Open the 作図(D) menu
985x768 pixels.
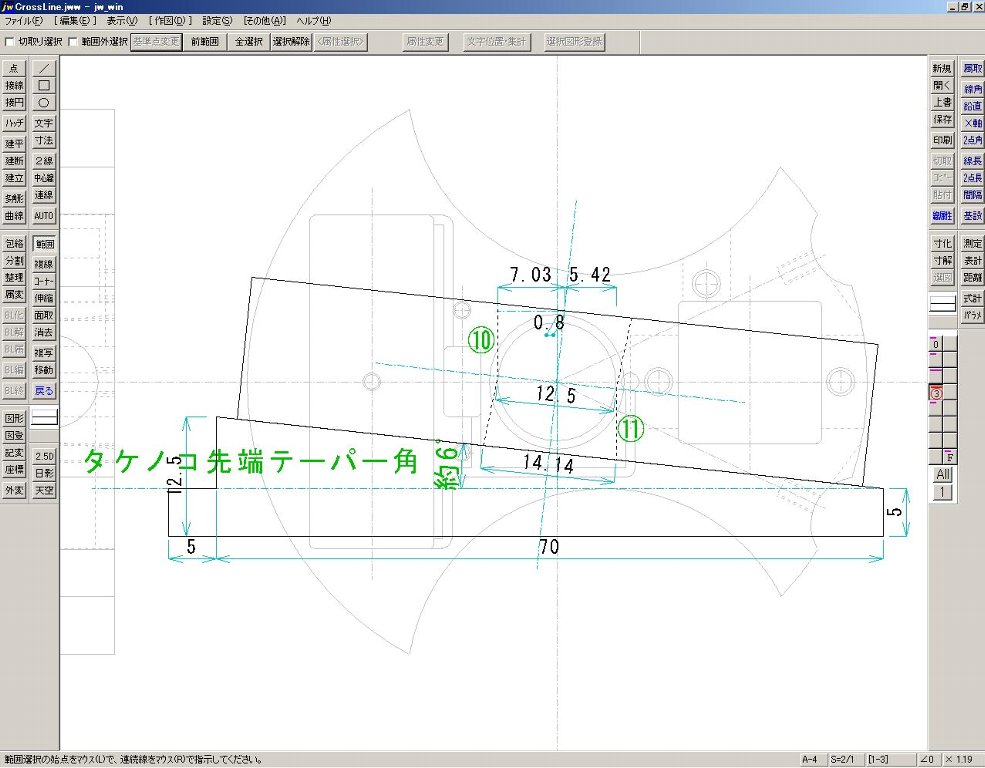click(170, 21)
